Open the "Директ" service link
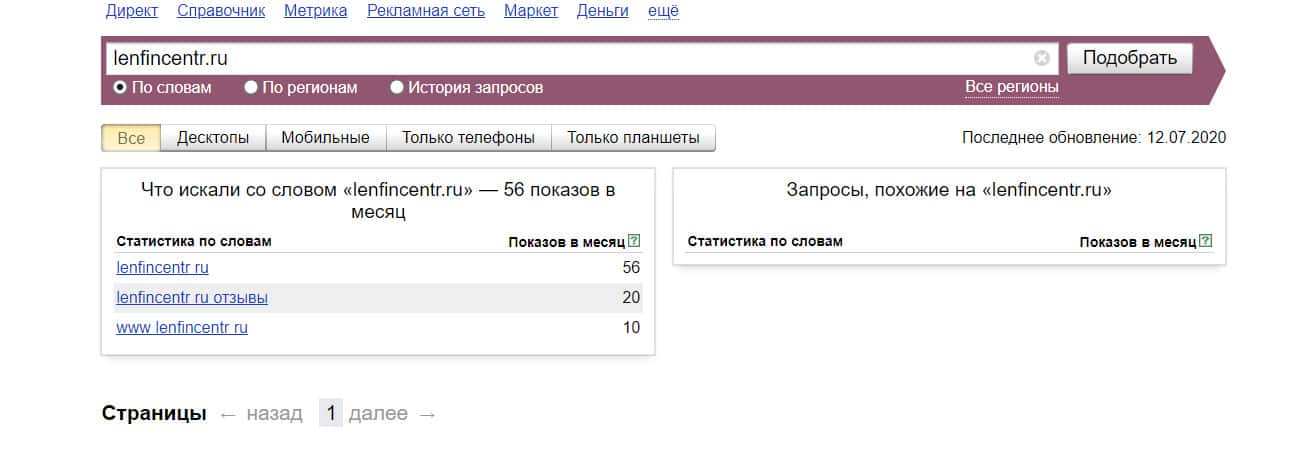 click(131, 11)
